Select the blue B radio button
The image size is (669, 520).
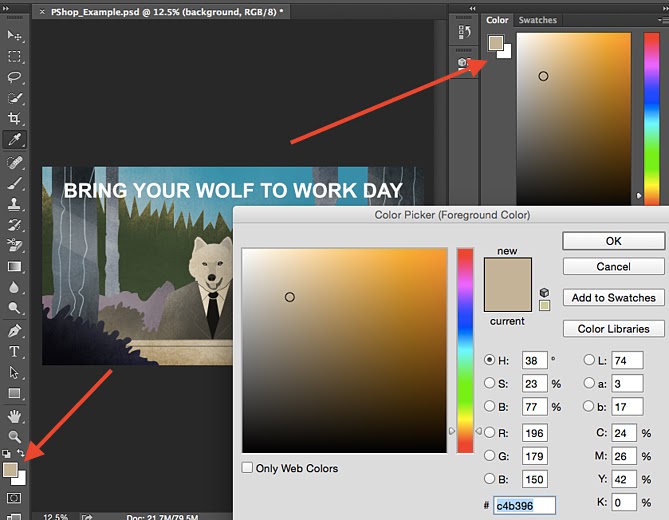click(x=489, y=478)
